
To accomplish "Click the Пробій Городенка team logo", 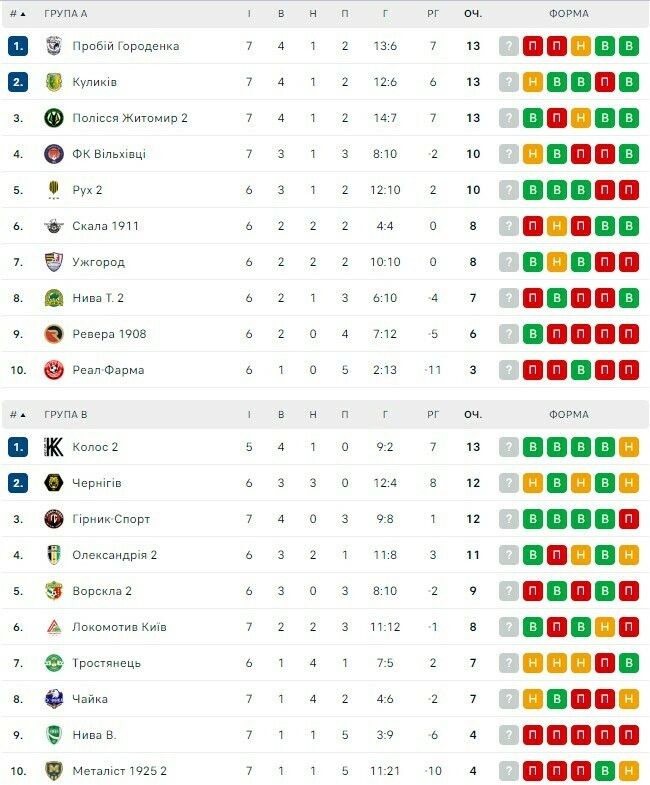I will [54, 46].
